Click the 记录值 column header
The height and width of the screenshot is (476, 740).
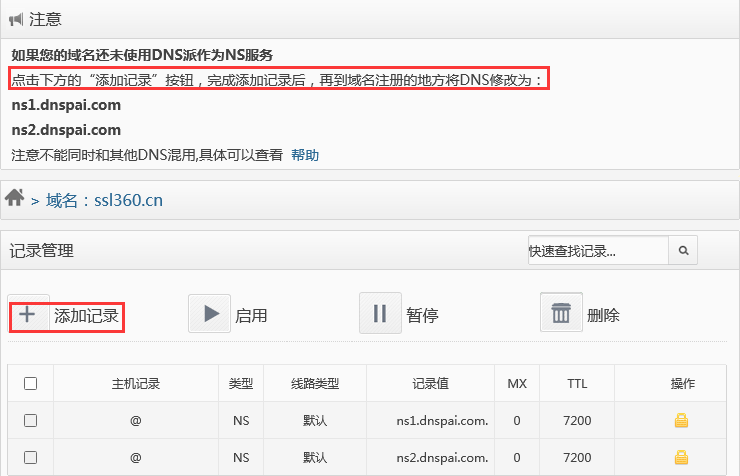tap(430, 384)
